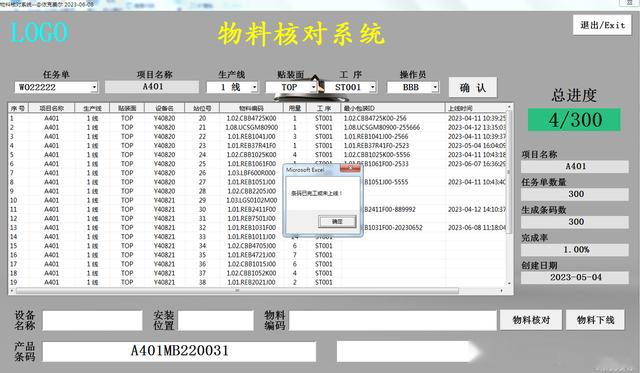Click the 退出/Exit button
This screenshot has height=373, width=640.
602,25
